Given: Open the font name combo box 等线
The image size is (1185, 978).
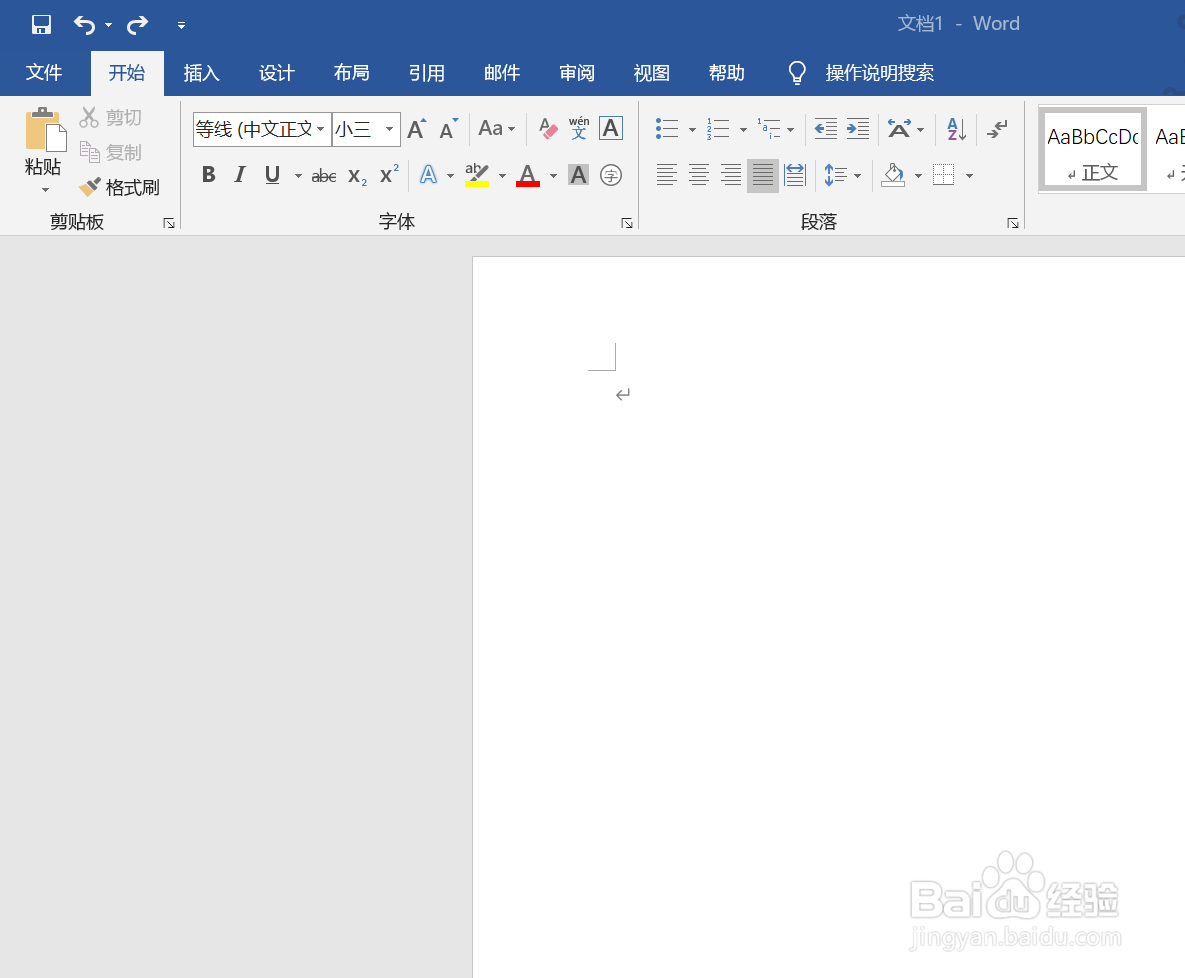Looking at the screenshot, I should (261, 129).
